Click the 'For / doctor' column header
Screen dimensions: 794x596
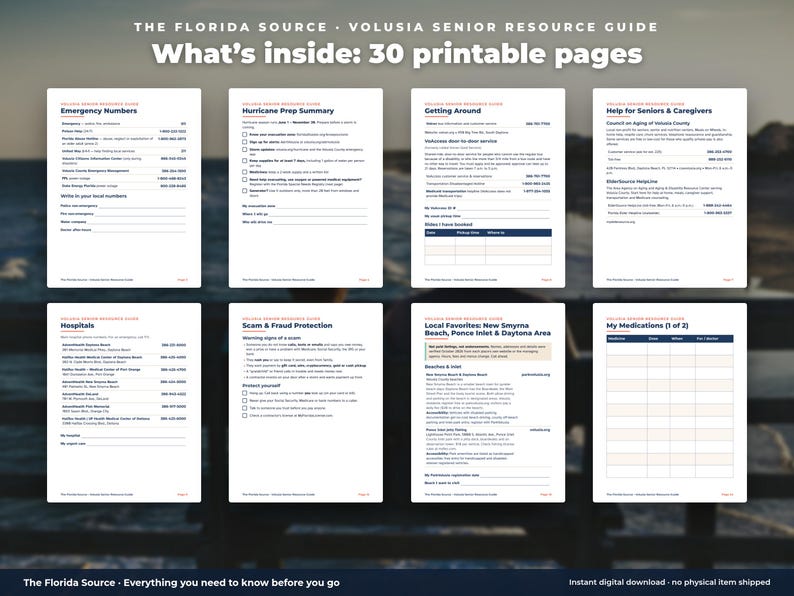tap(708, 338)
